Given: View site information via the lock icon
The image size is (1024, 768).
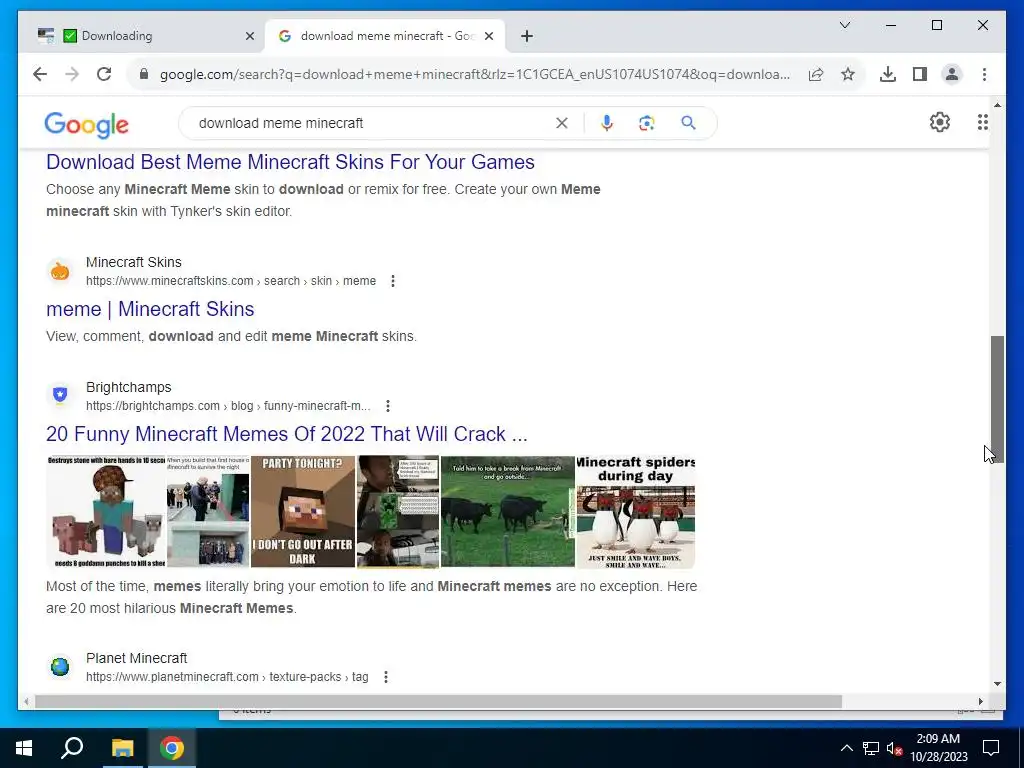Looking at the screenshot, I should coord(144,74).
